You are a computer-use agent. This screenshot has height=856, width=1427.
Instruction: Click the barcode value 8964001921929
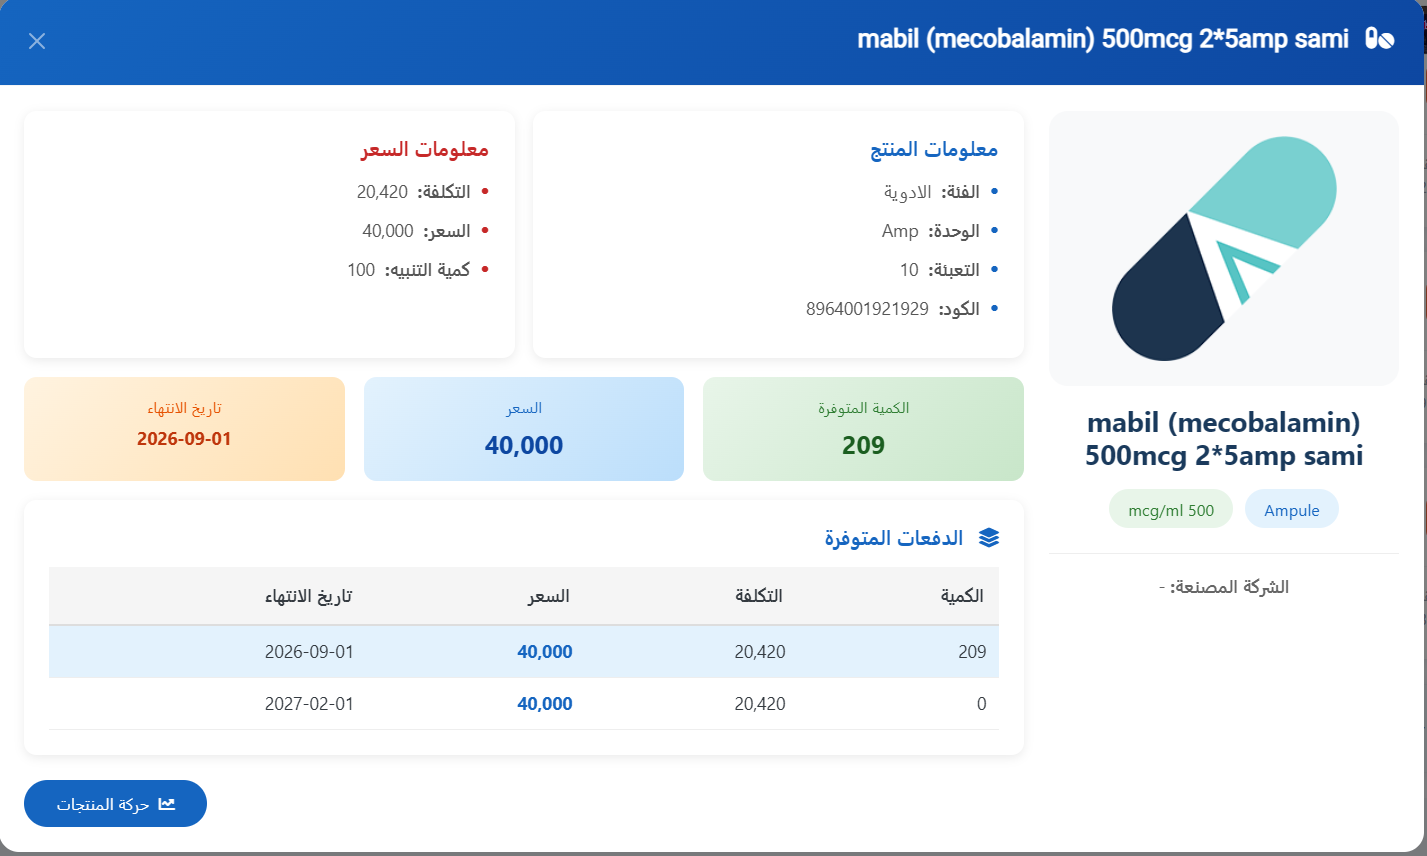pyautogui.click(x=867, y=309)
